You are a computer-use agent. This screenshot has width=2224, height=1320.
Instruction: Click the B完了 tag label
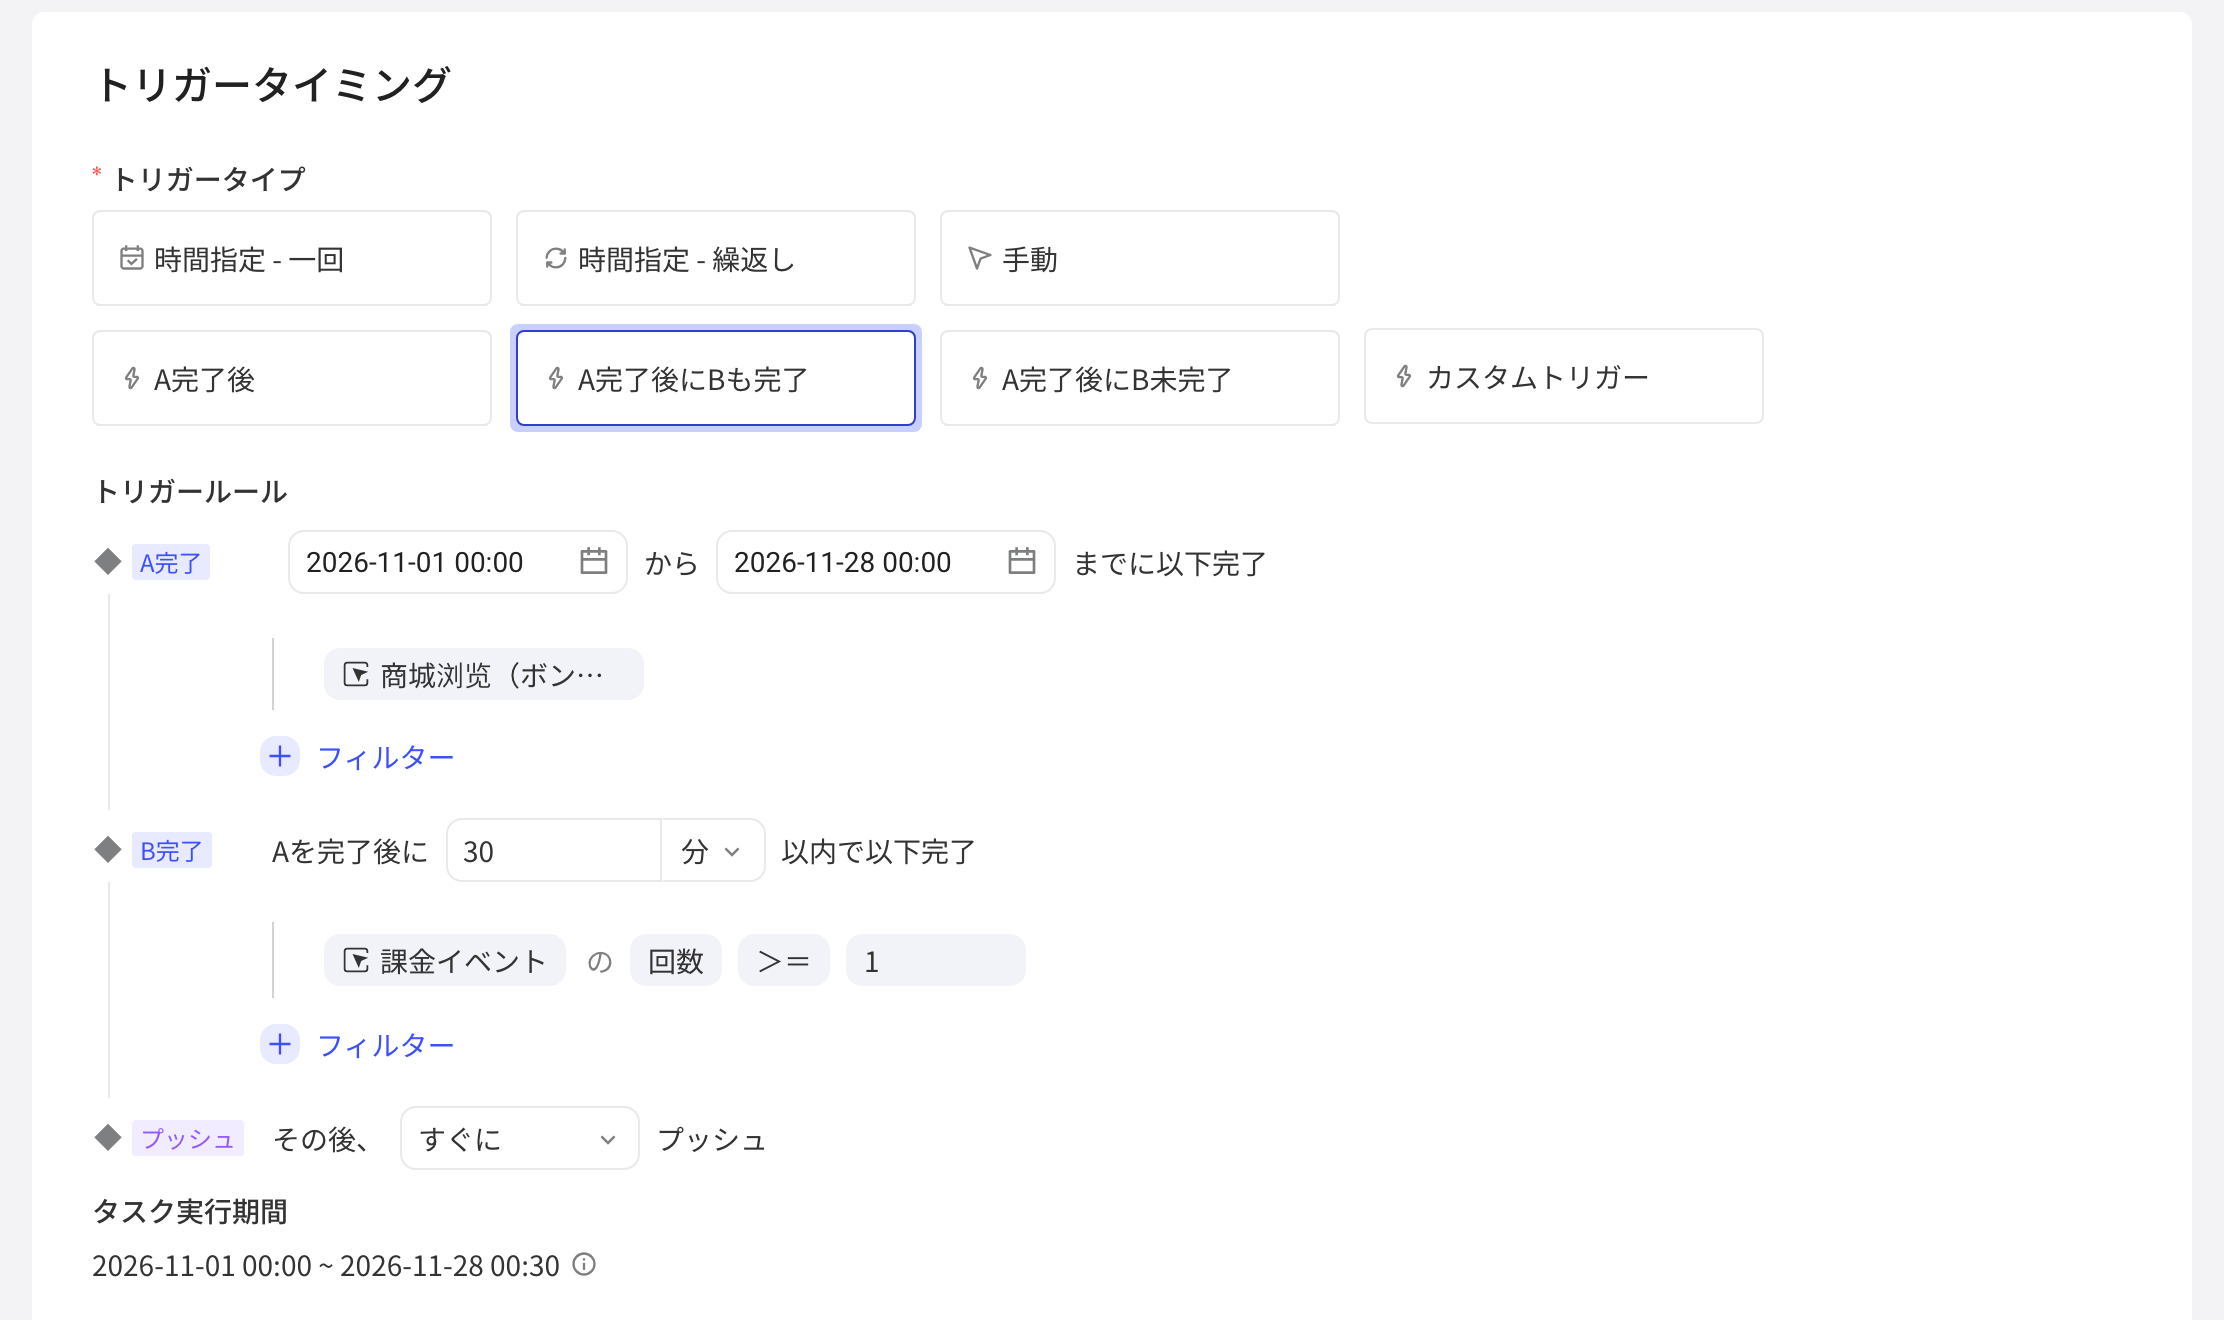pos(172,851)
